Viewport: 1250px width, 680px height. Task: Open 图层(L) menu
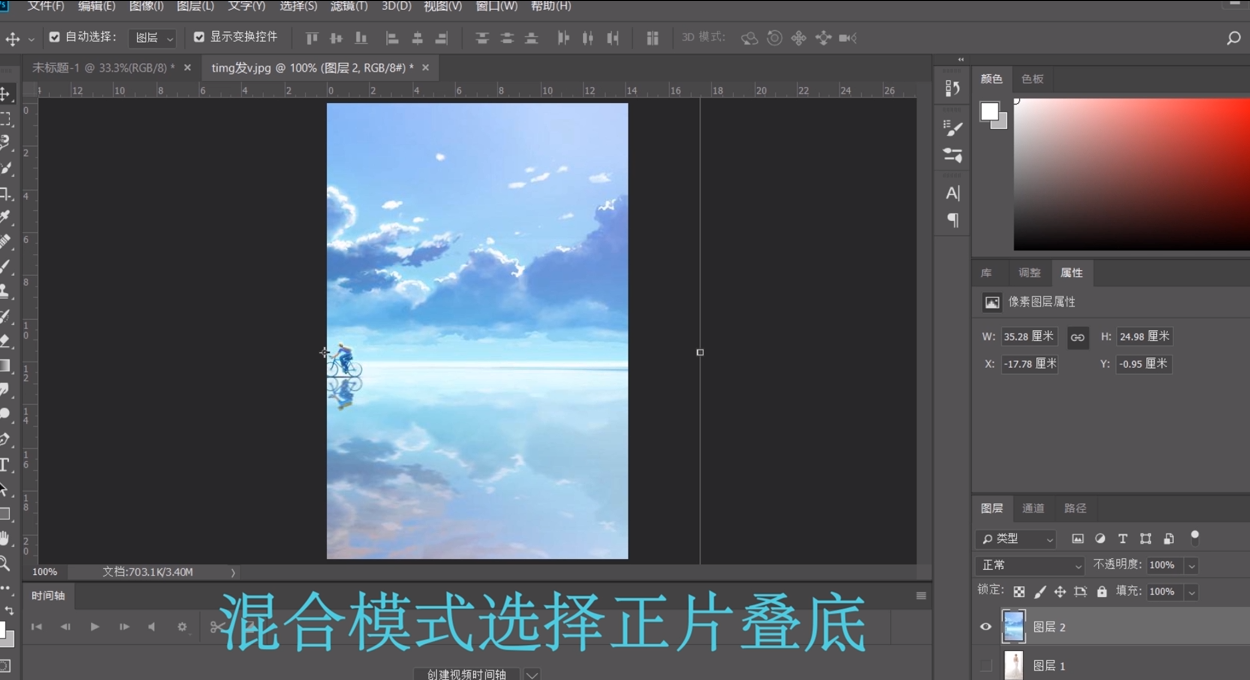(x=195, y=6)
